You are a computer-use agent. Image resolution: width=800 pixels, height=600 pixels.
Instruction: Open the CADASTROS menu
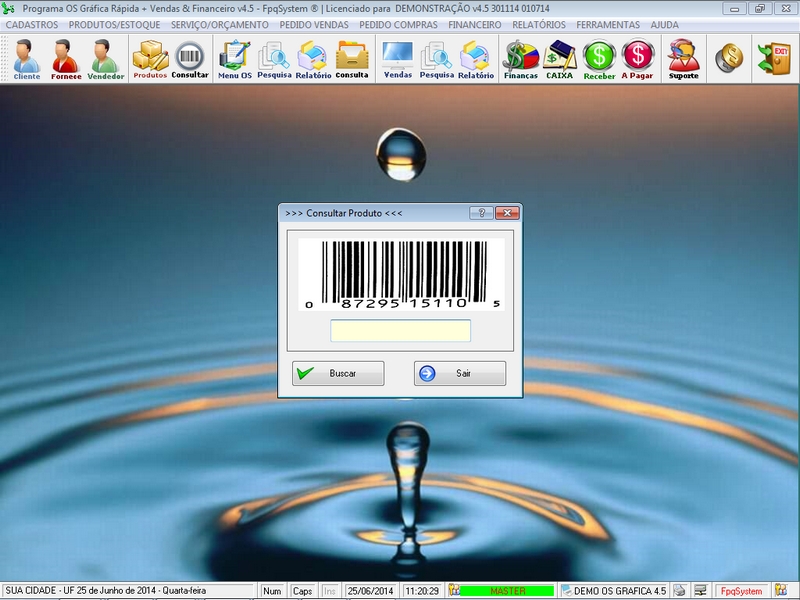pyautogui.click(x=32, y=24)
